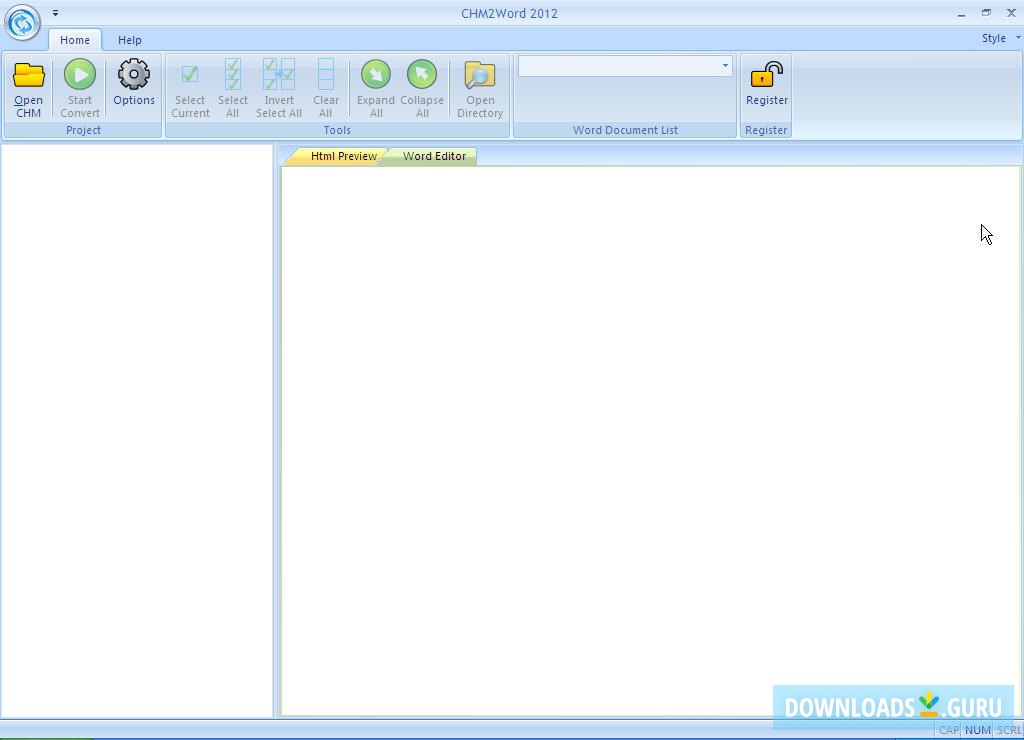1024x740 pixels.
Task: Open the Style dropdown menu
Action: coord(1000,38)
